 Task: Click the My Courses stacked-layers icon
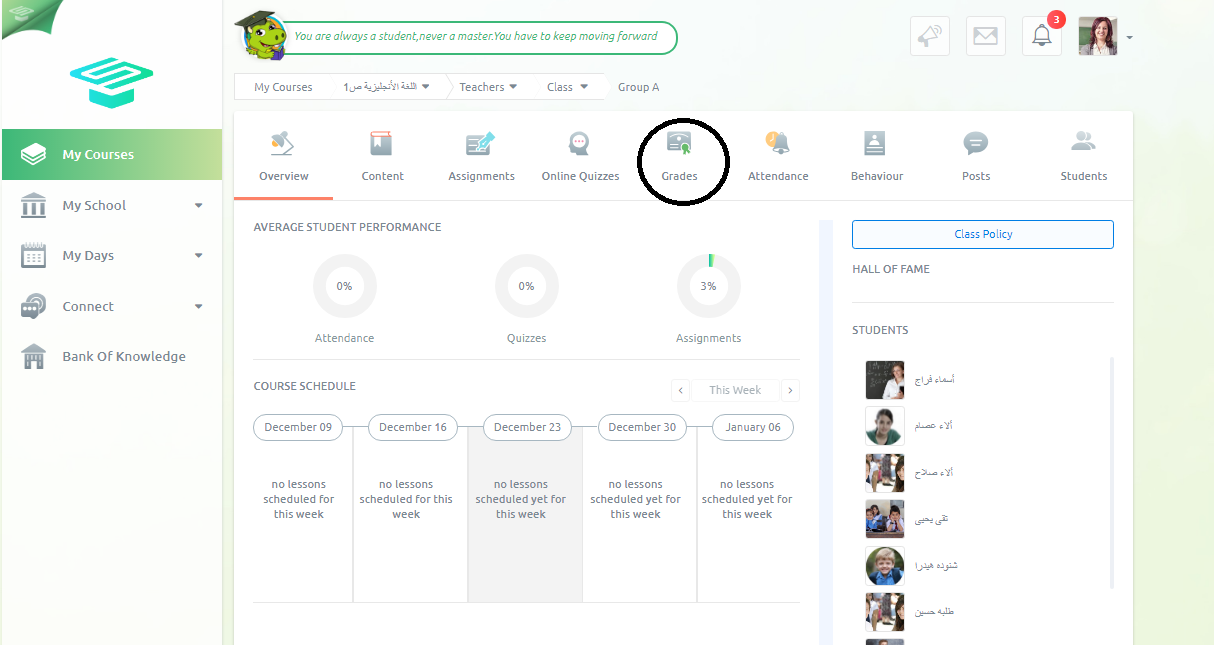(33, 154)
